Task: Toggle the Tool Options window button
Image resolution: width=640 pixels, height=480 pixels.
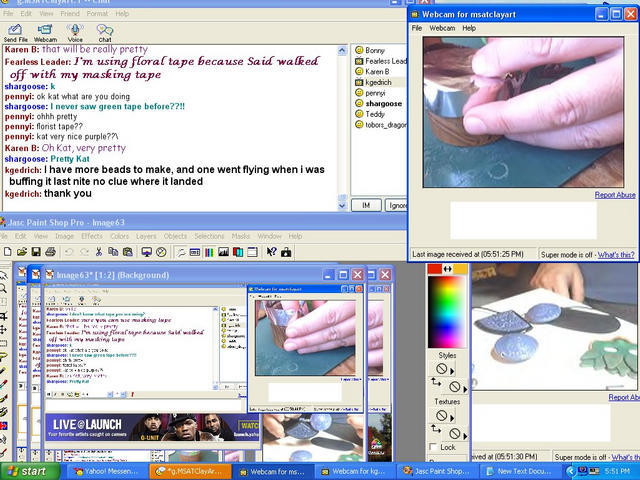Action: (195, 252)
